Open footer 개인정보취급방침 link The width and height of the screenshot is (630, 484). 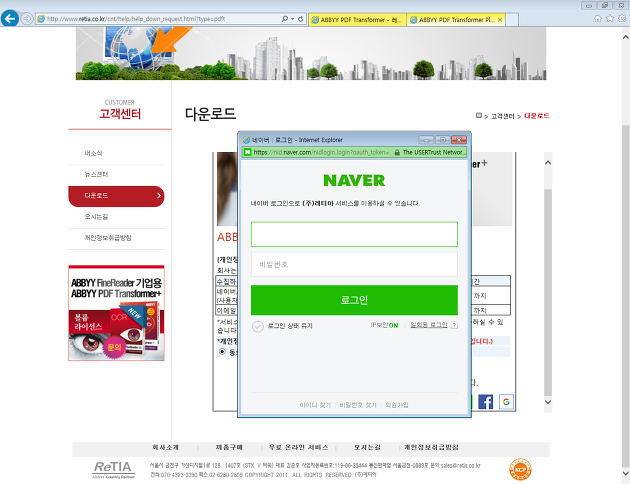[431, 447]
